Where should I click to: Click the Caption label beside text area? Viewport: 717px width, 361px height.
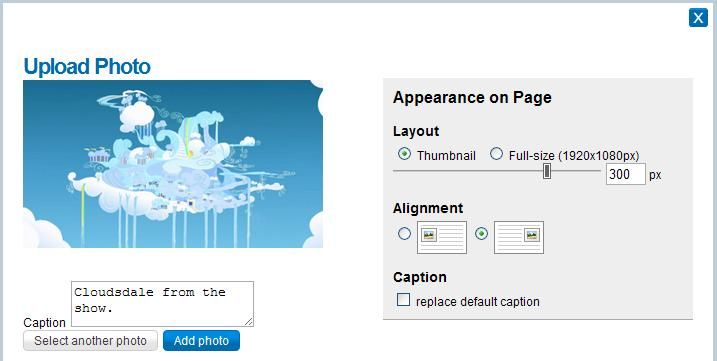(x=44, y=323)
